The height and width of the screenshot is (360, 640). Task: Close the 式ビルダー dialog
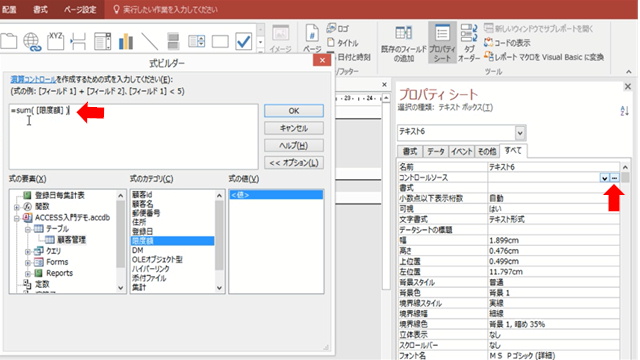tap(322, 60)
